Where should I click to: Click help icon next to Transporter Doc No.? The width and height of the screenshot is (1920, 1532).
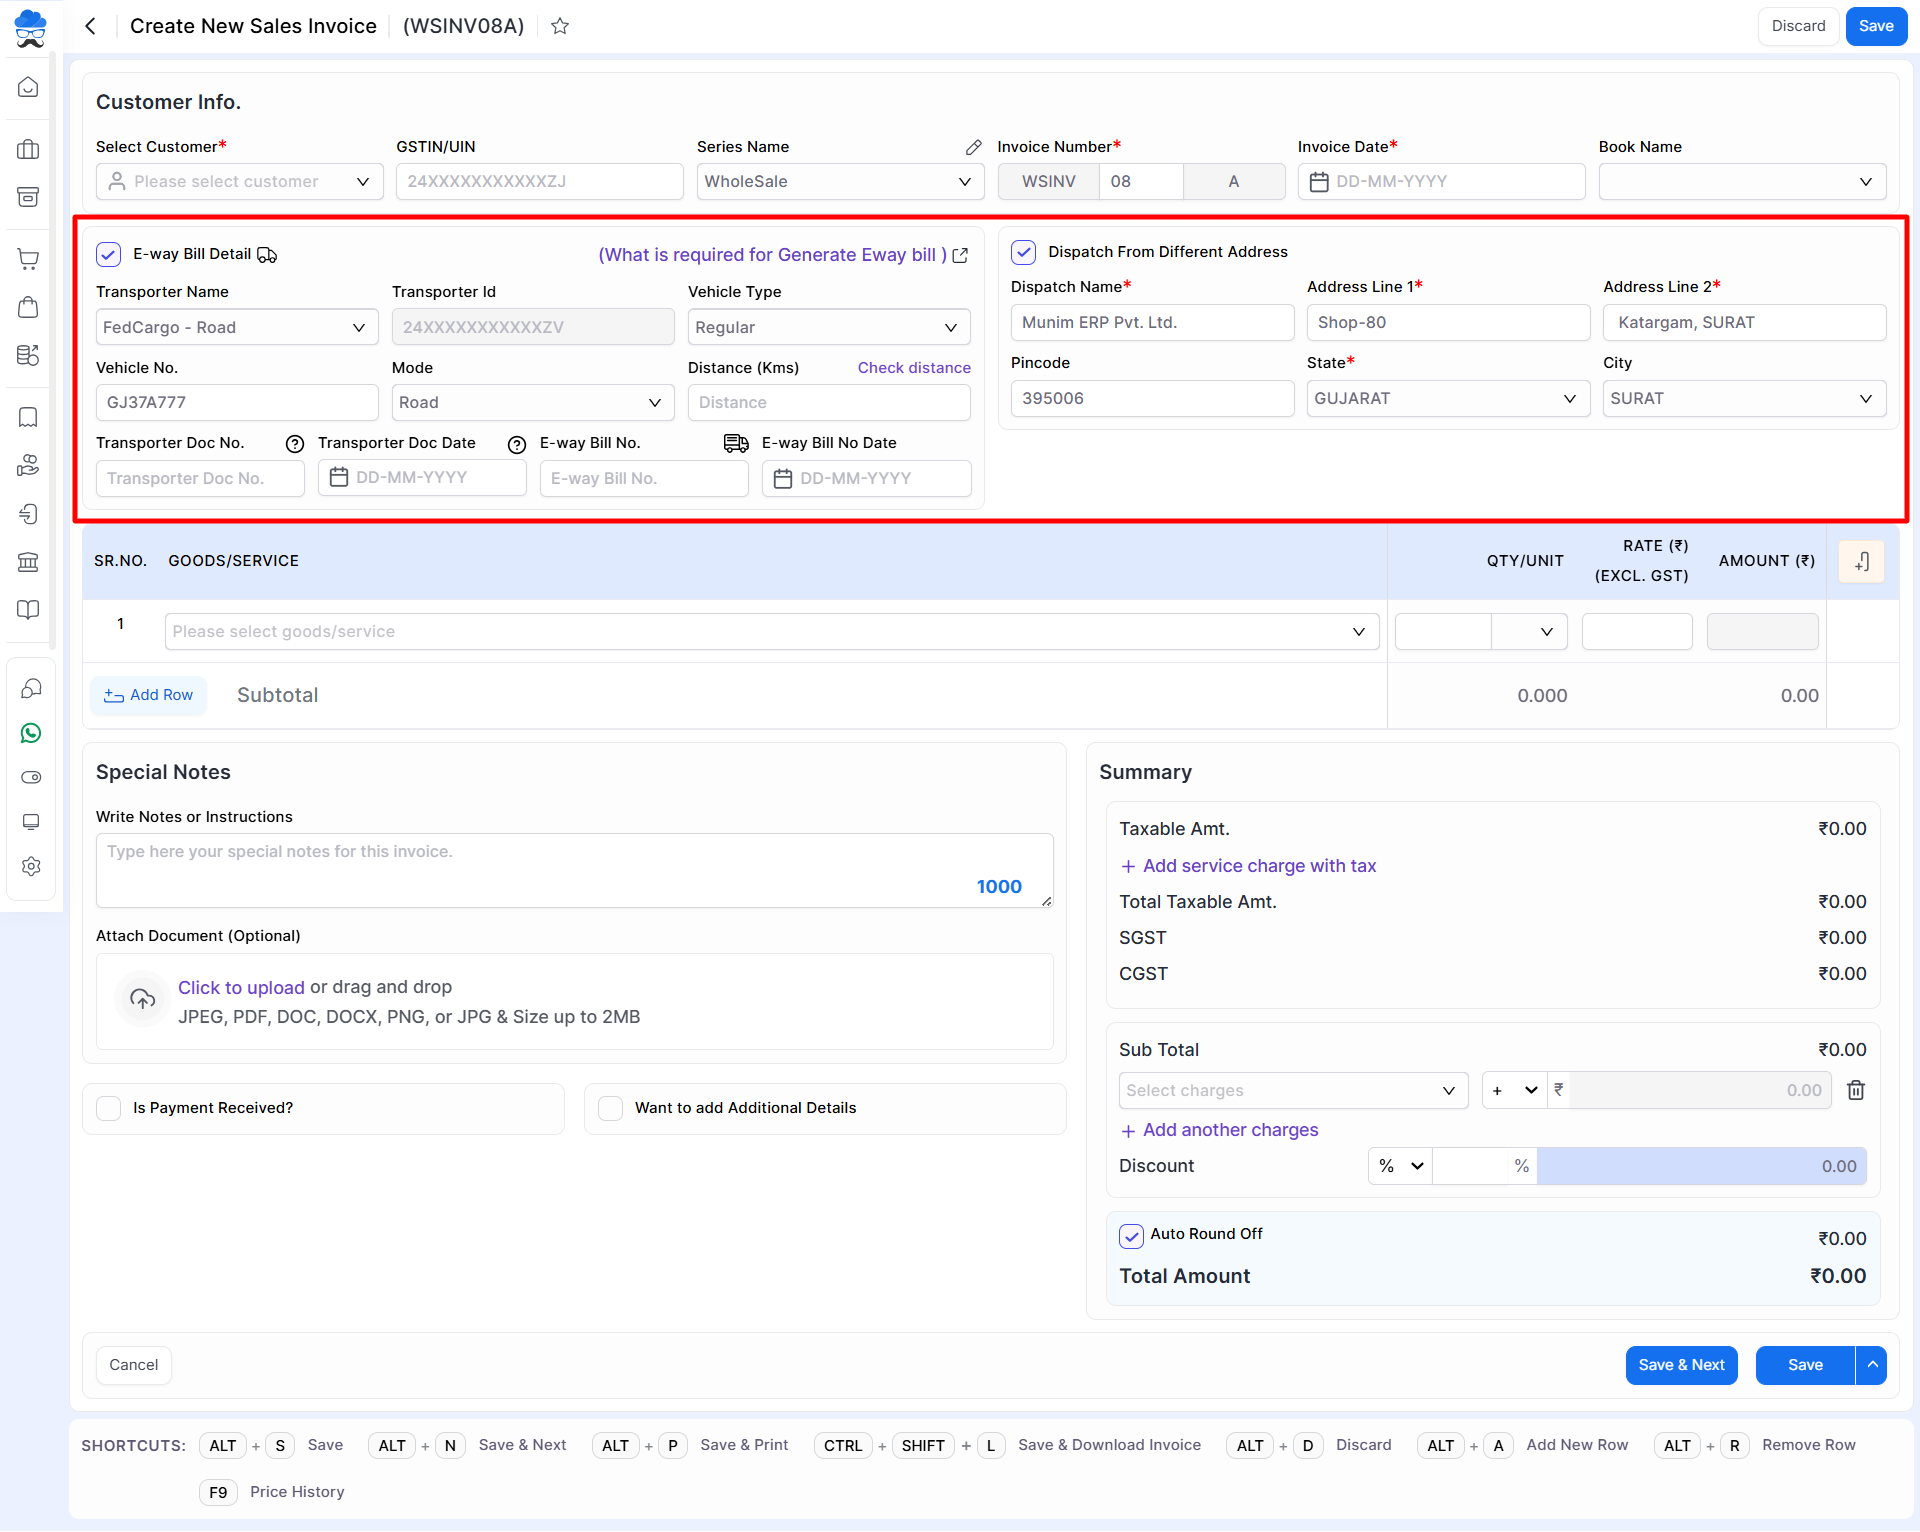point(295,444)
